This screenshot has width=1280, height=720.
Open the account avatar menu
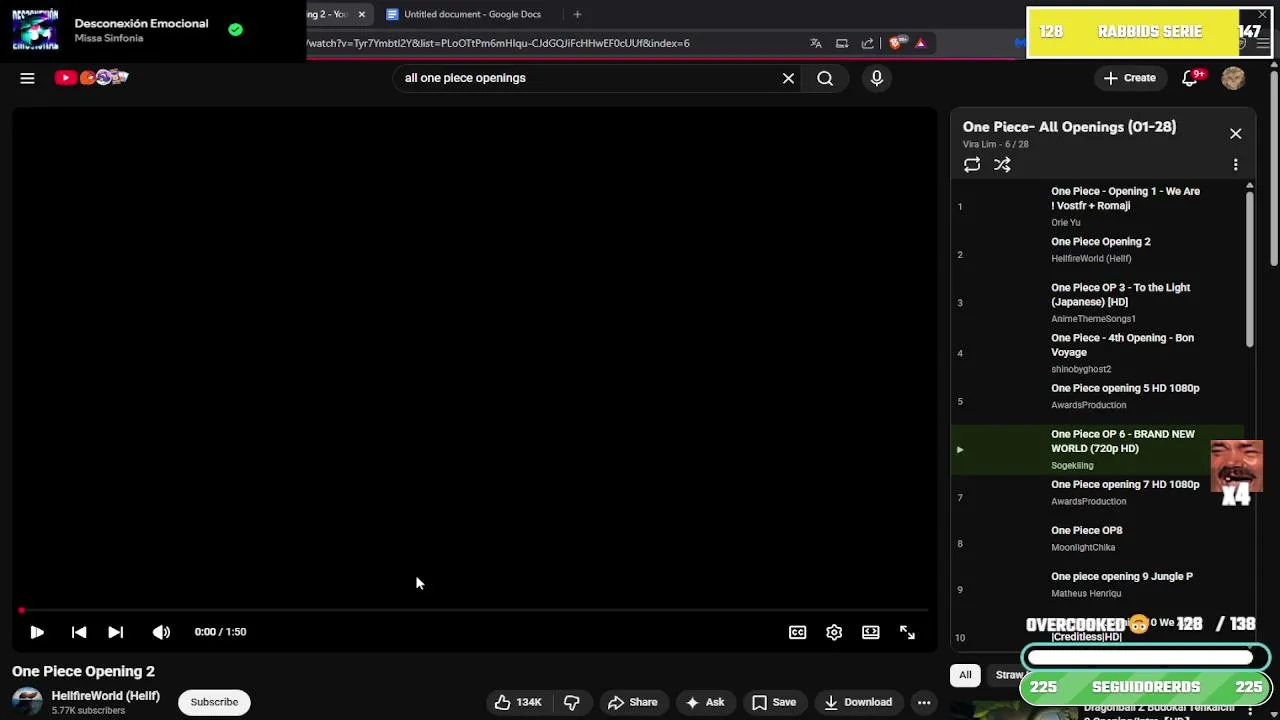[x=1233, y=78]
